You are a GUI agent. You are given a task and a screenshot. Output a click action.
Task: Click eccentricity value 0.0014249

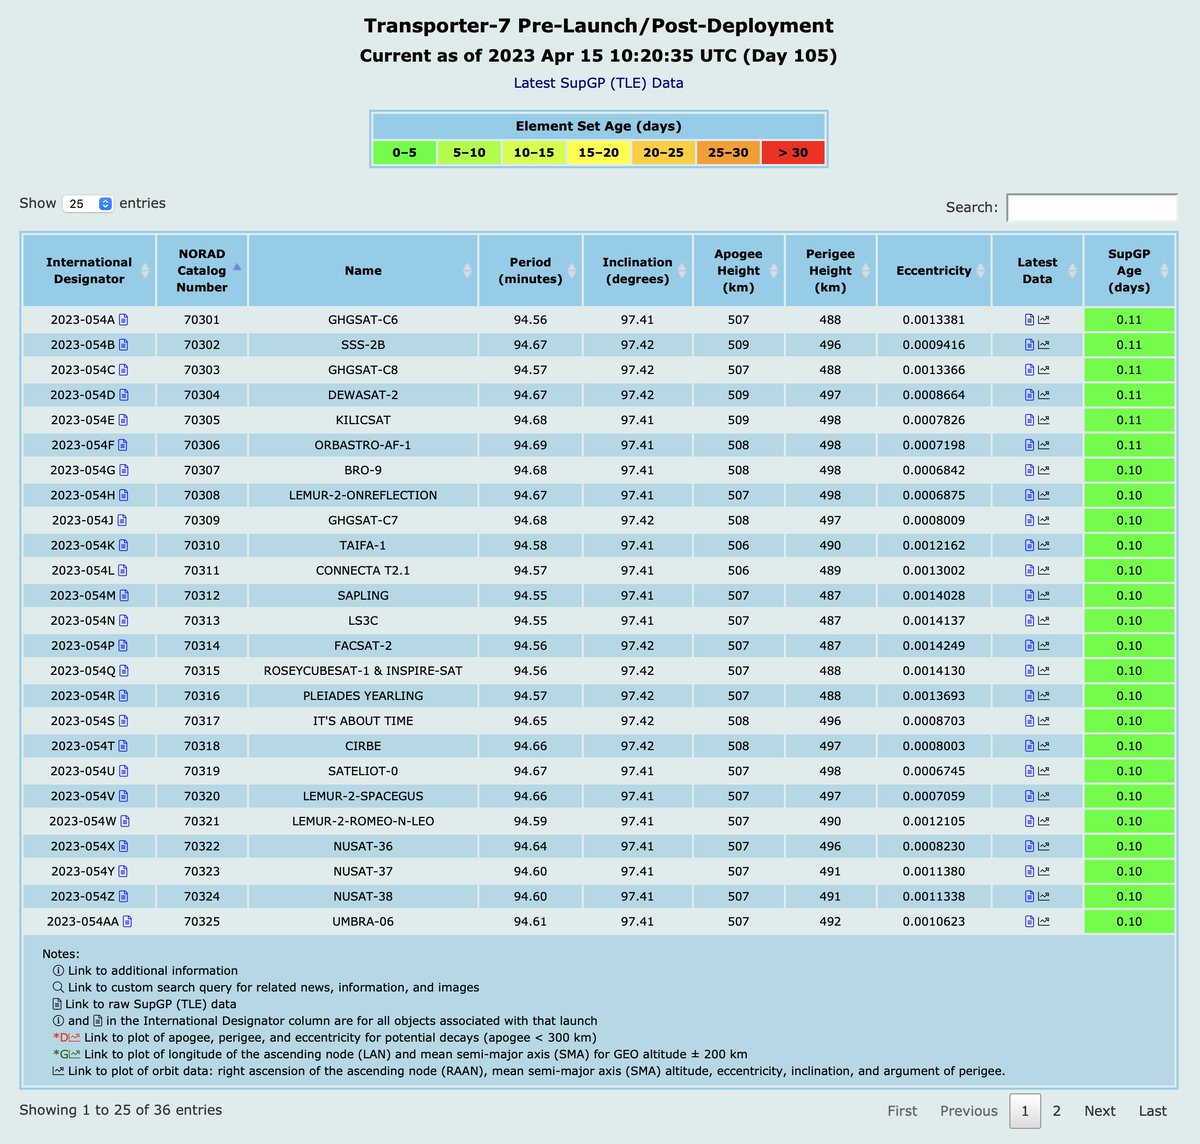tap(934, 646)
